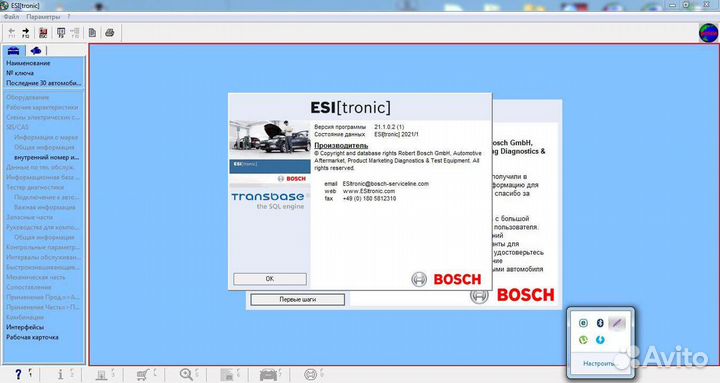Click the version 21.1.0.2 (1) text

tap(389, 127)
